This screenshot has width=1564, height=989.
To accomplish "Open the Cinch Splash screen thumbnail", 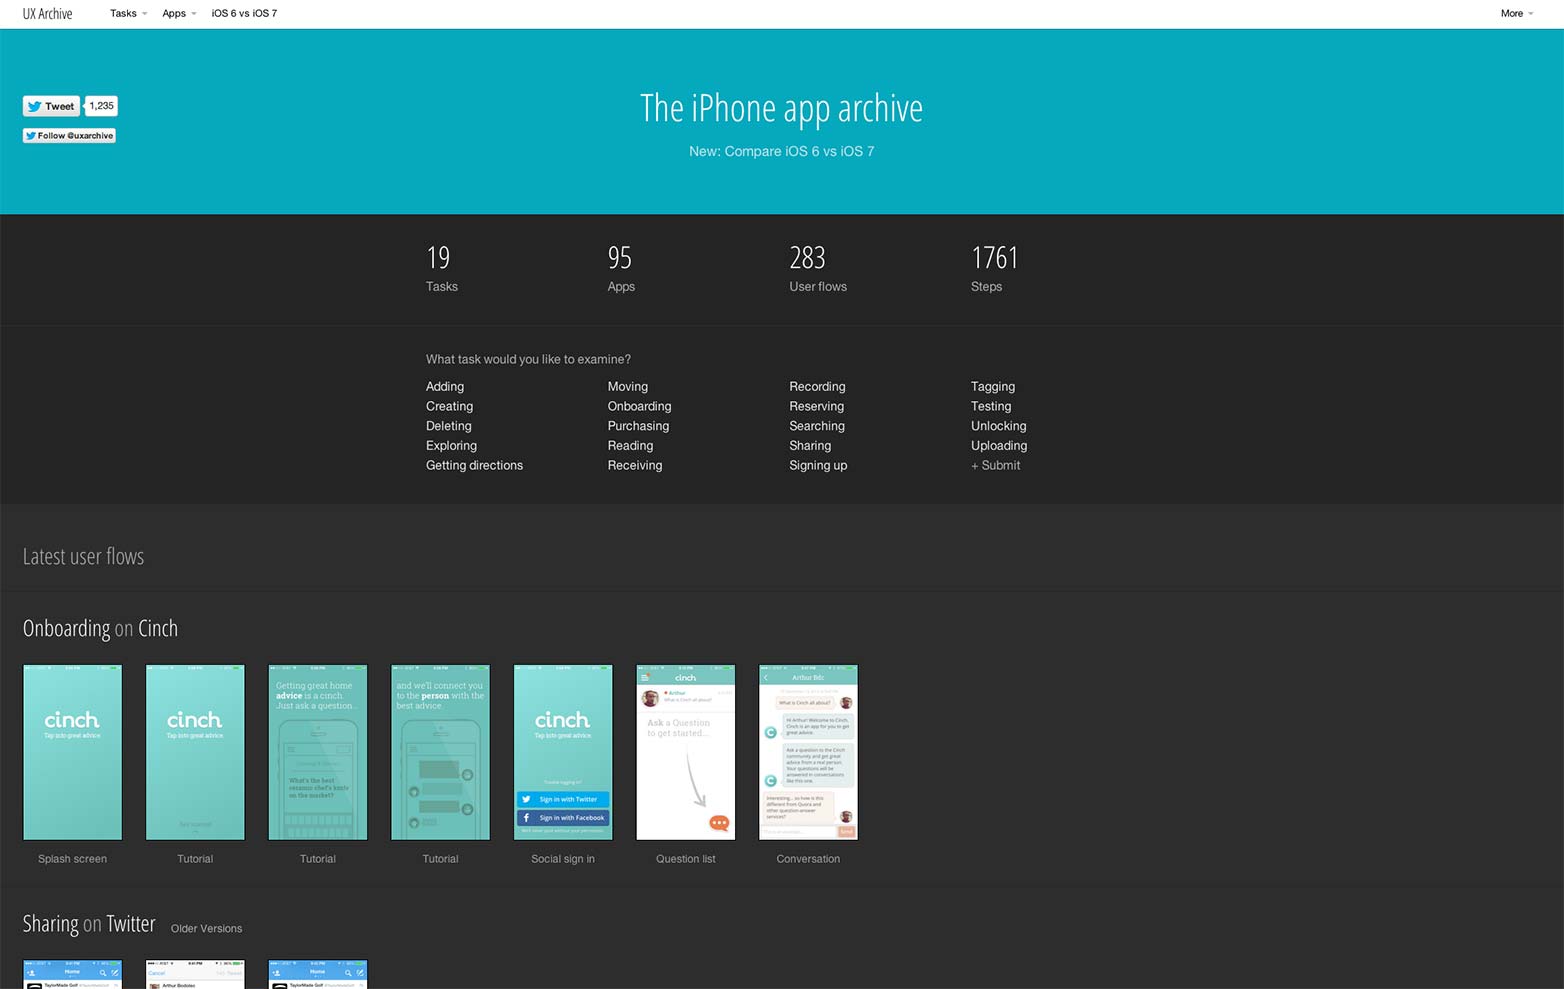I will [72, 752].
